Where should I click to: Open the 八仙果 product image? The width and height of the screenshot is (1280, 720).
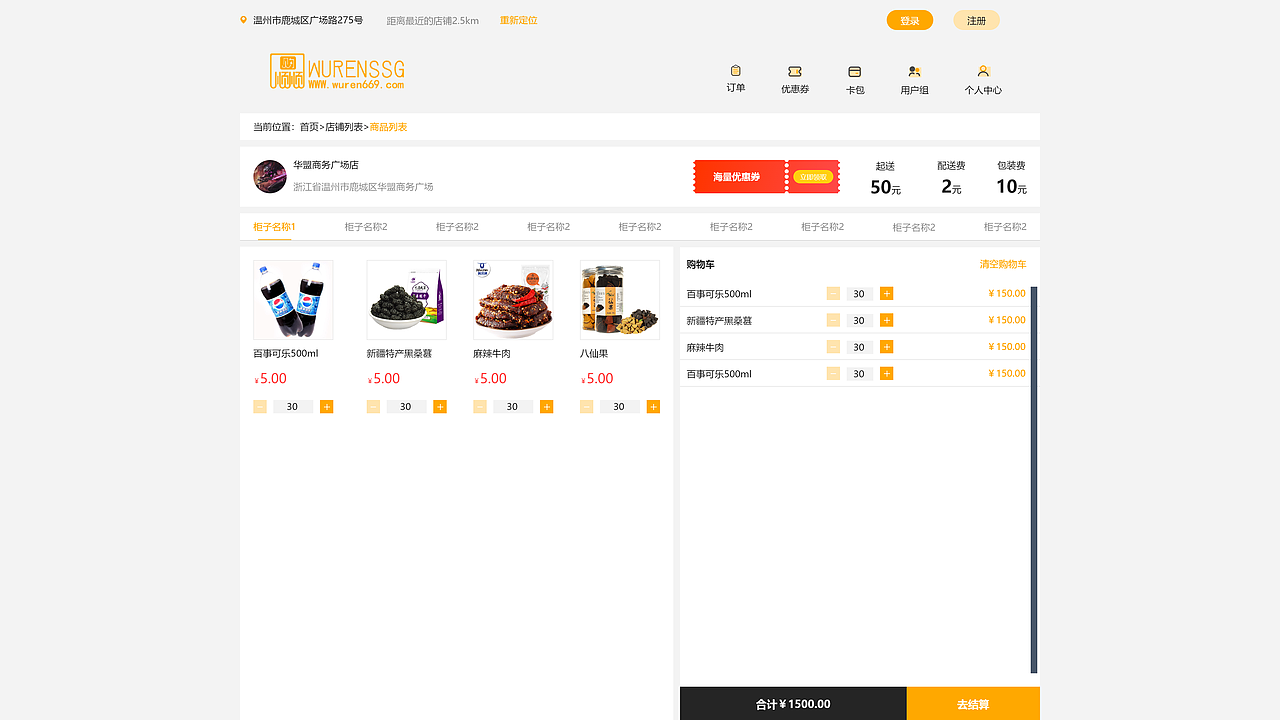(x=620, y=300)
